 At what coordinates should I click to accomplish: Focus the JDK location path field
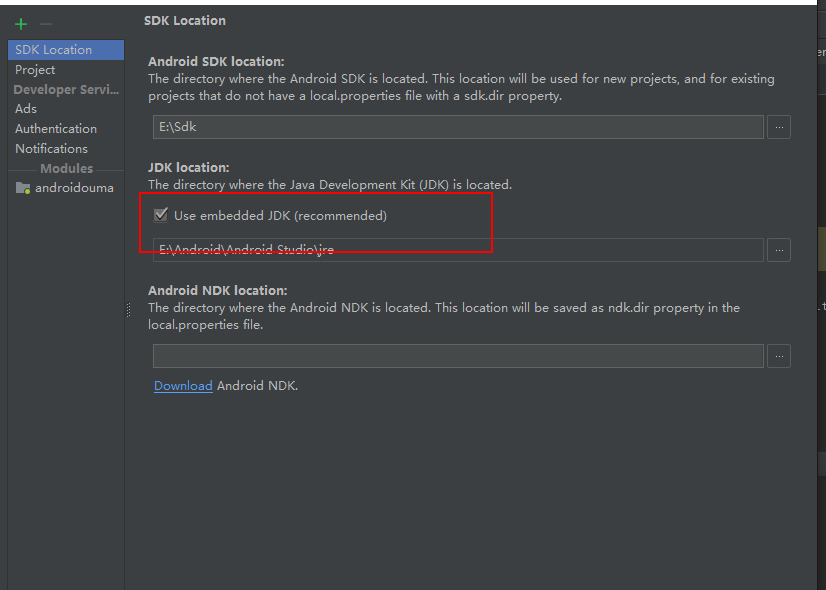[458, 250]
